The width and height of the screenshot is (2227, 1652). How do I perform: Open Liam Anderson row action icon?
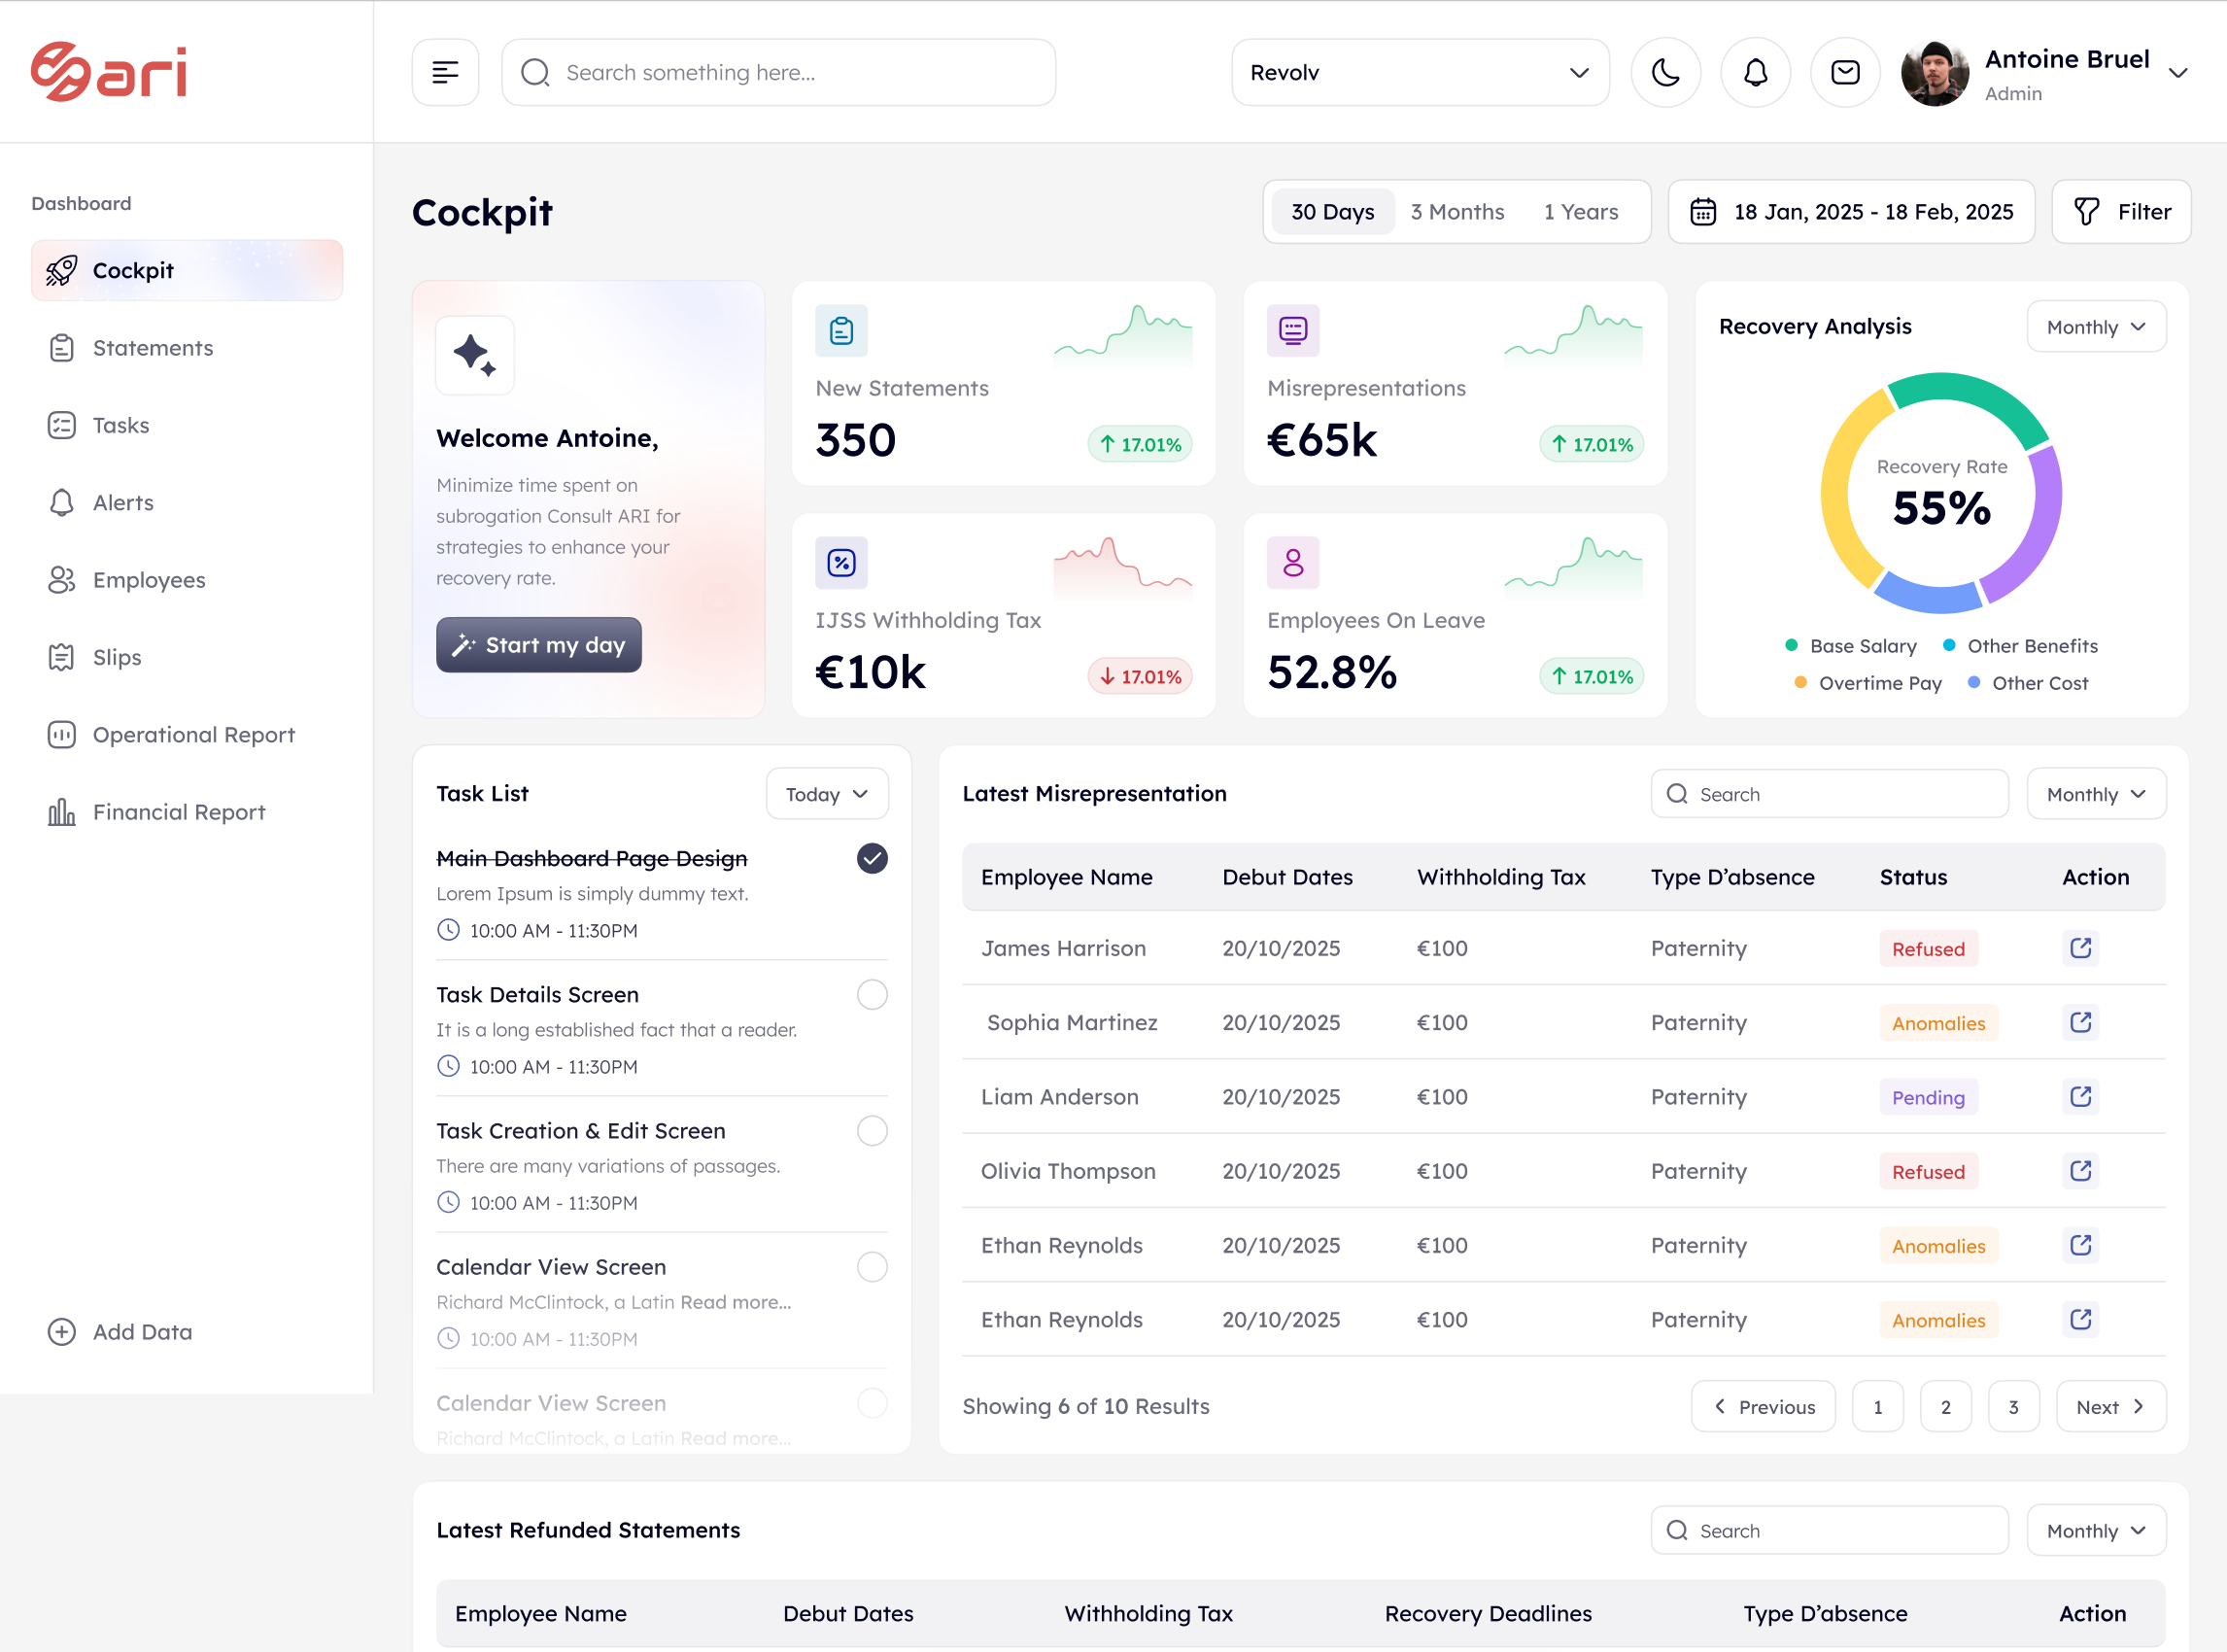tap(2080, 1096)
